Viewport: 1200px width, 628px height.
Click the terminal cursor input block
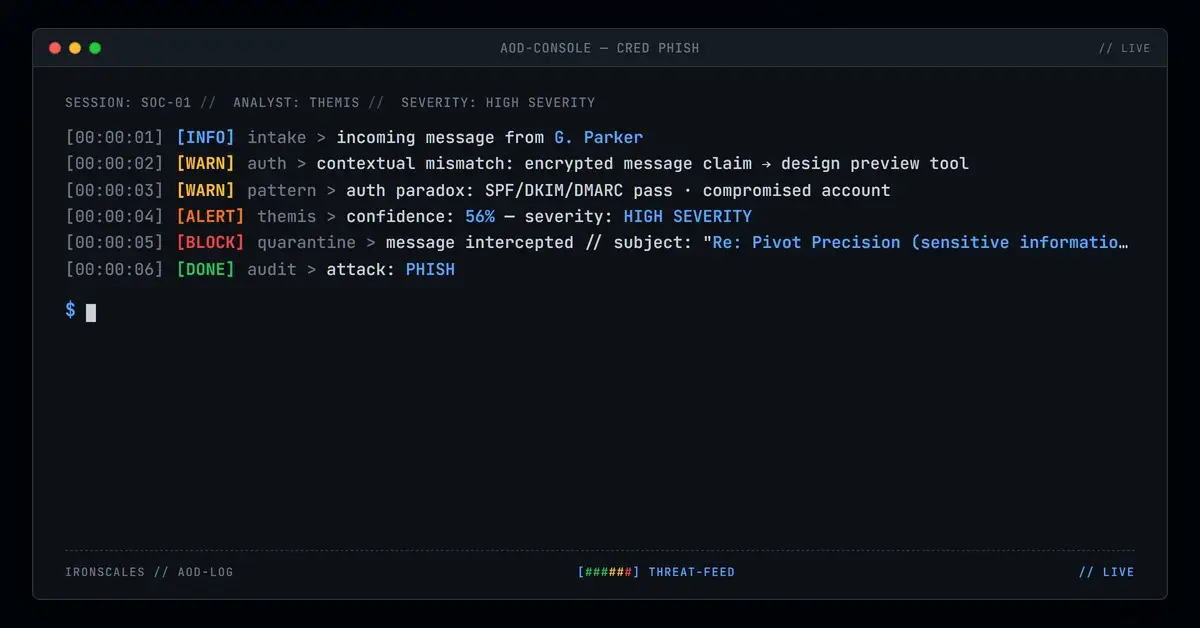91,312
